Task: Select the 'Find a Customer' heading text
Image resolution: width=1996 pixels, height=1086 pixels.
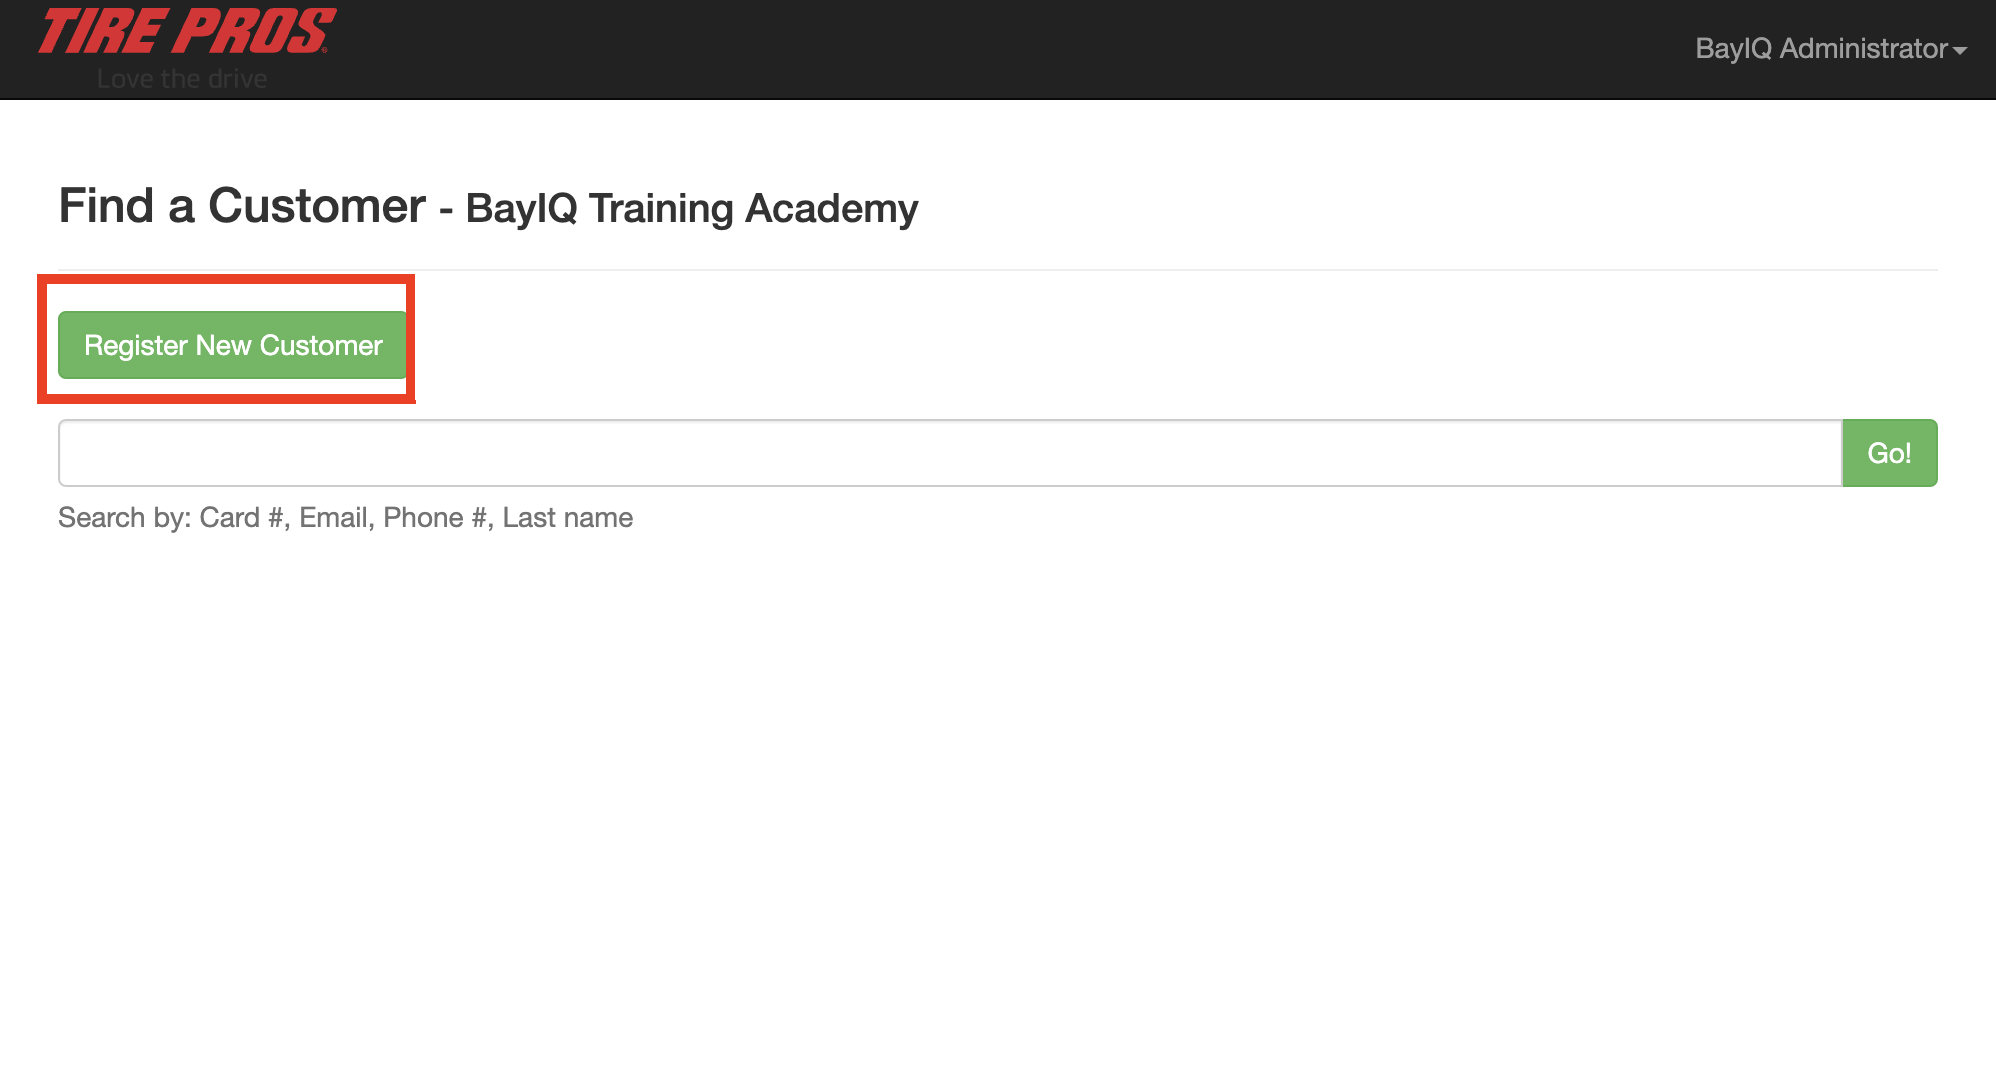Action: coord(242,206)
